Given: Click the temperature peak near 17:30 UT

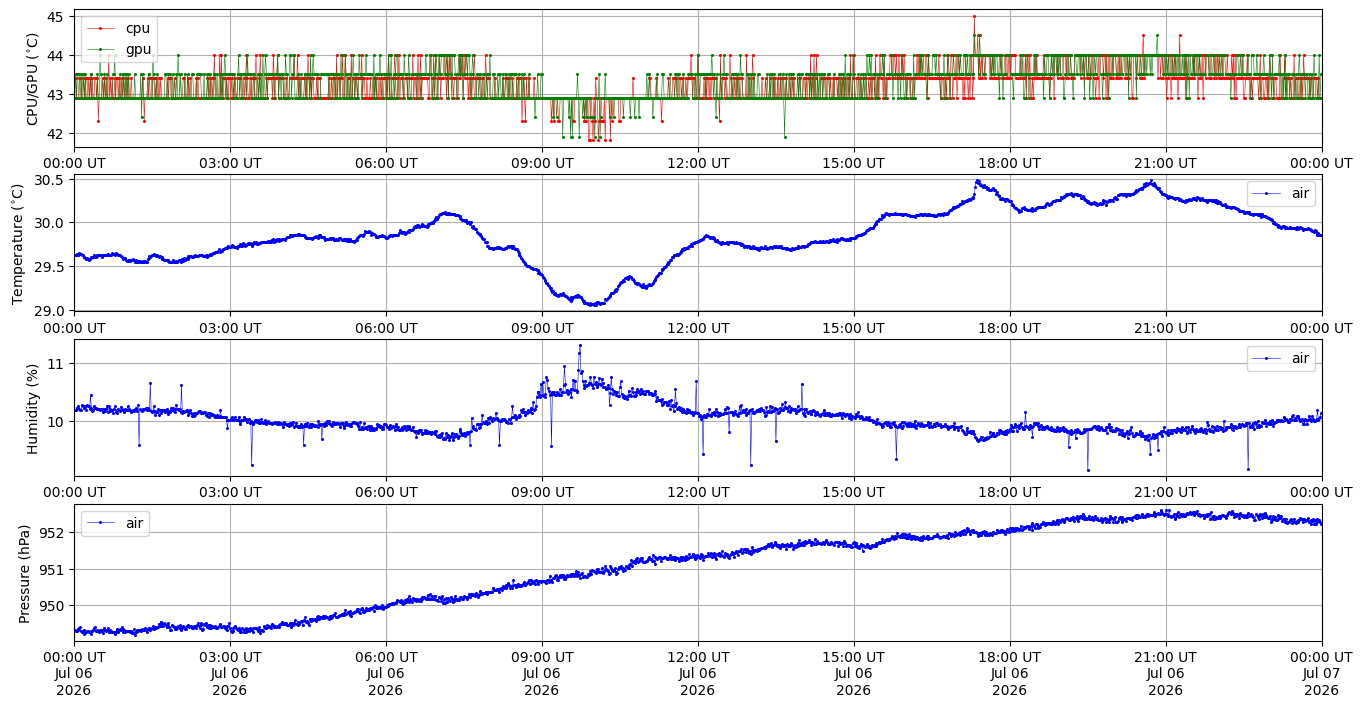Looking at the screenshot, I should (x=977, y=182).
